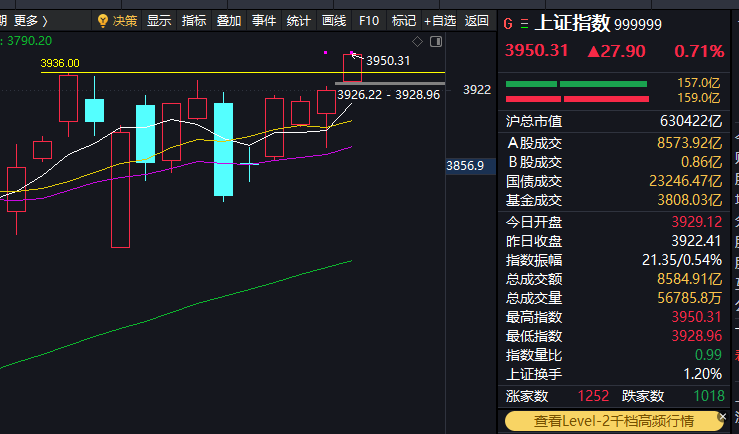Click the price change ▲27.90
Image resolution: width=739 pixels, height=434 pixels.
[x=616, y=51]
